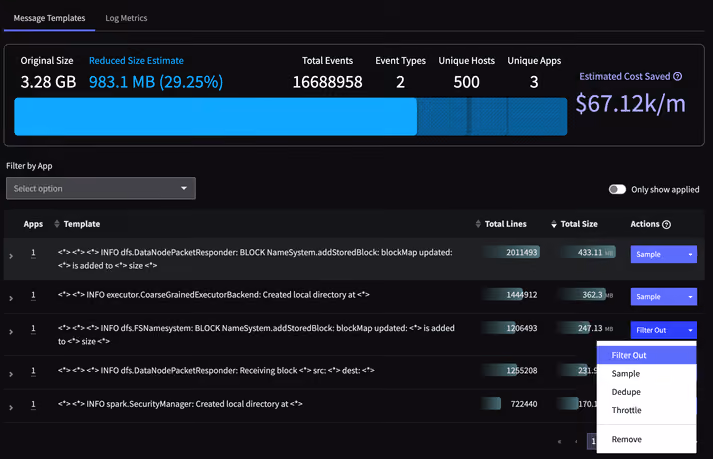Expand the FSNamesystem addStoredBlock row
The image size is (713, 459).
[x=11, y=332]
